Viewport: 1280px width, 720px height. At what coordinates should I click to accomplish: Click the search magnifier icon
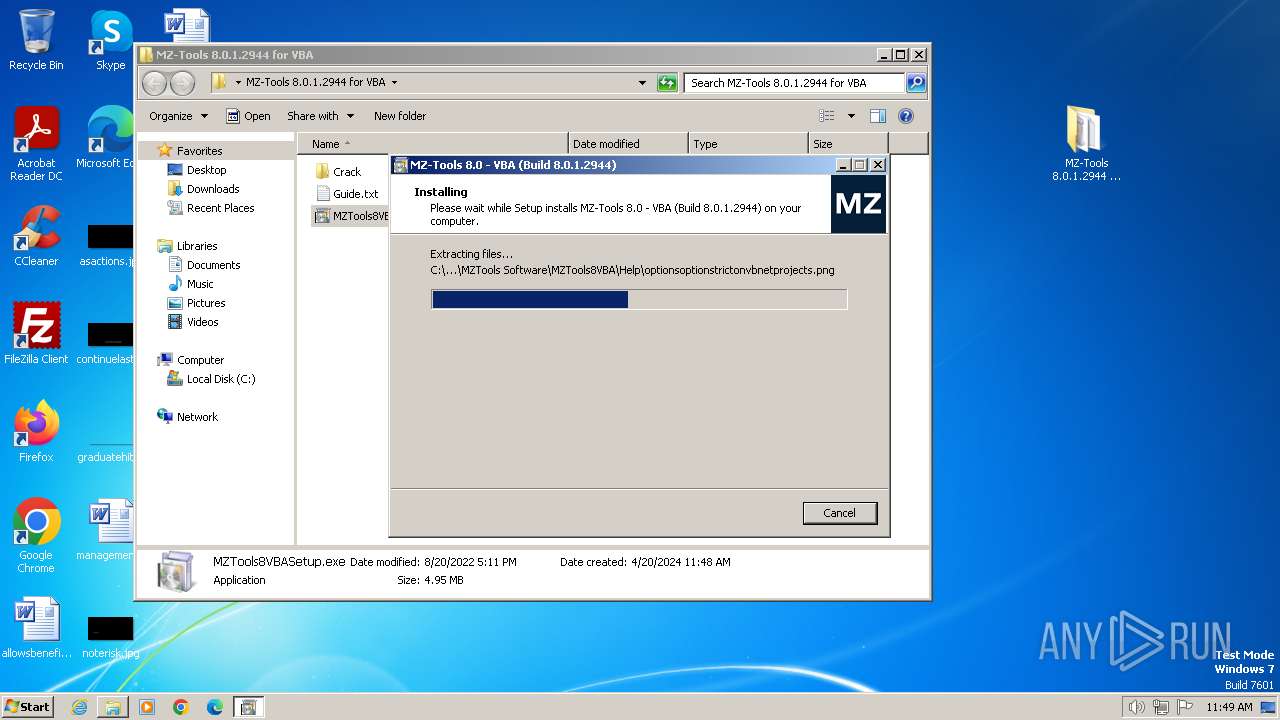pos(916,83)
